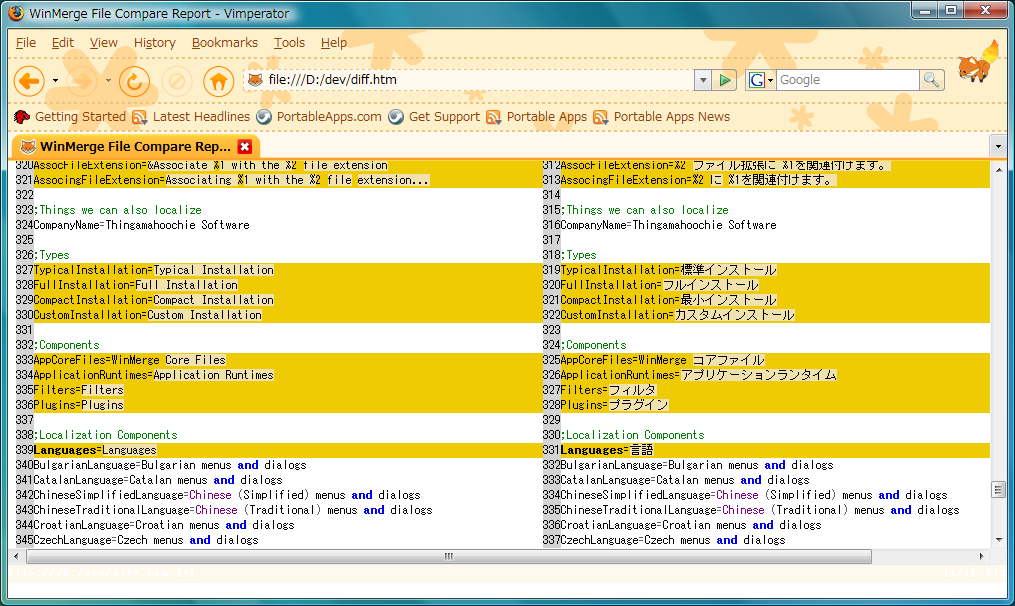The width and height of the screenshot is (1015, 606).
Task: Click the search magnifier icon
Action: coord(931,80)
